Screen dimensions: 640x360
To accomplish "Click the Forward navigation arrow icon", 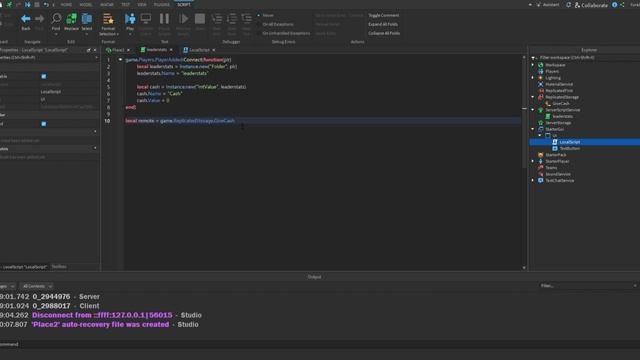I will (x=40, y=19).
